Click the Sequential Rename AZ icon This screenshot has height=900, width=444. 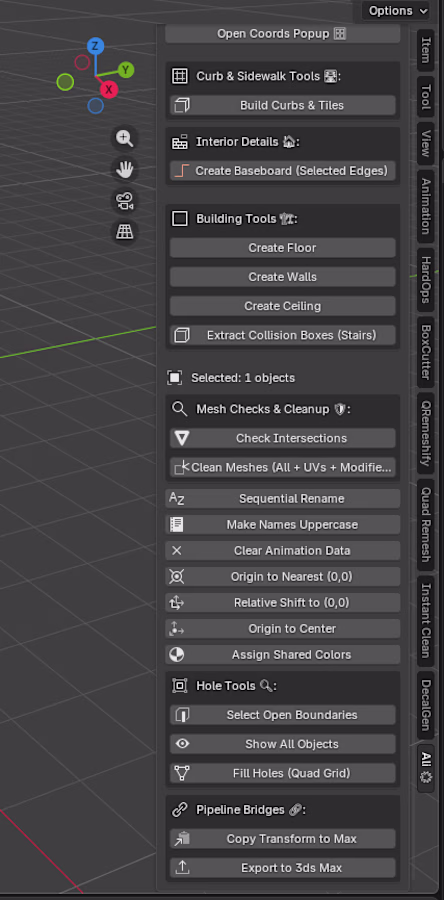(177, 498)
